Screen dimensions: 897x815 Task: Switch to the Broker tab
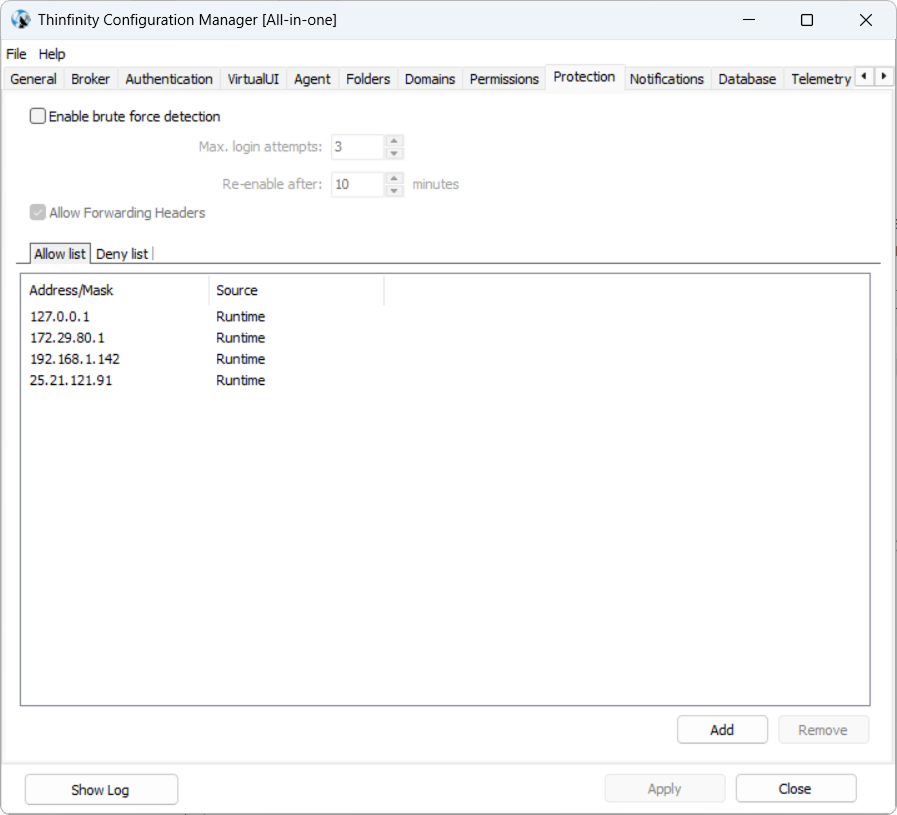click(90, 79)
